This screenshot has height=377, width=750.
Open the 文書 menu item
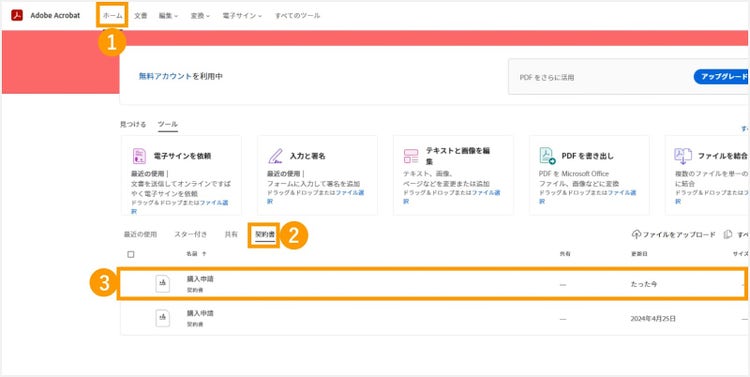(141, 15)
